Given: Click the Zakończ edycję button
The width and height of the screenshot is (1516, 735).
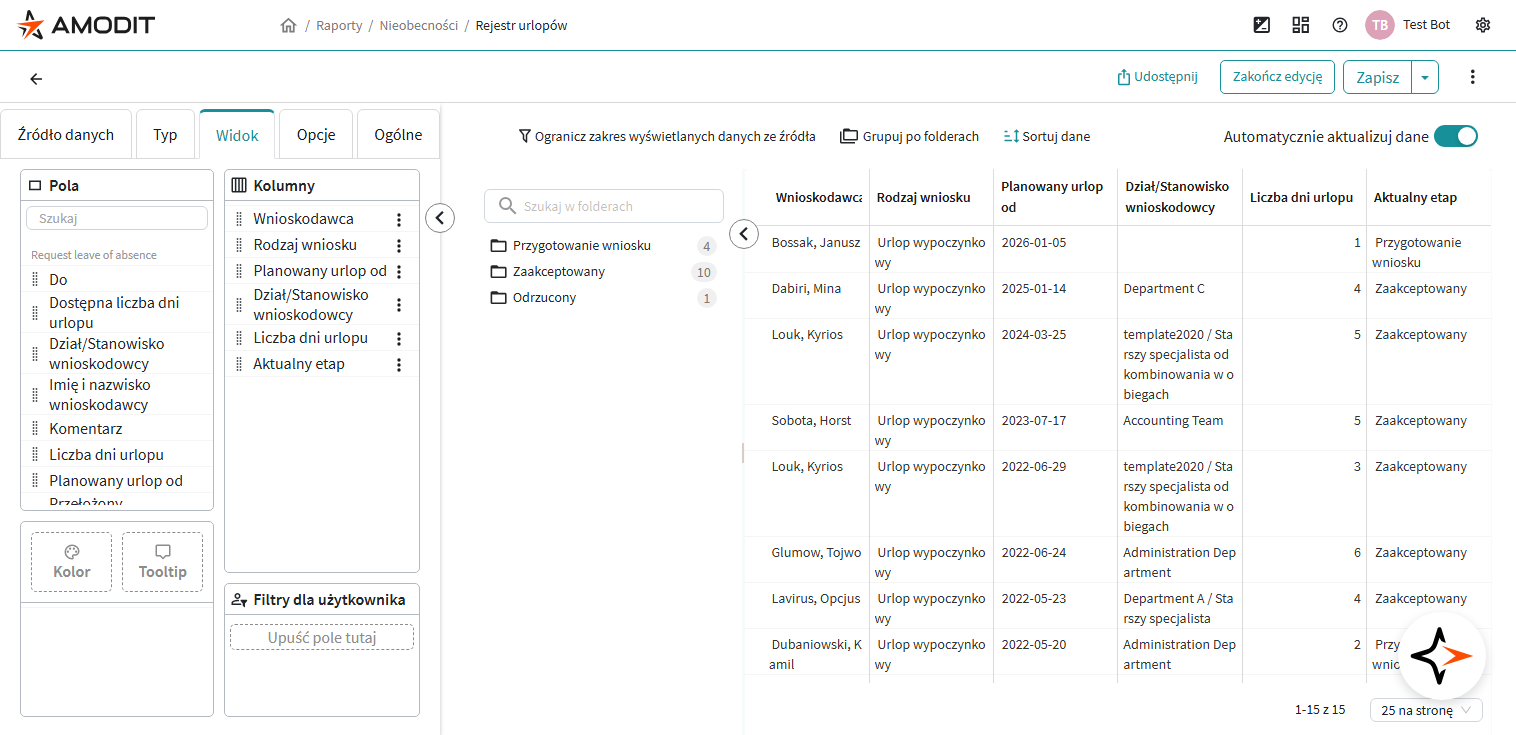Looking at the screenshot, I should 1277,77.
